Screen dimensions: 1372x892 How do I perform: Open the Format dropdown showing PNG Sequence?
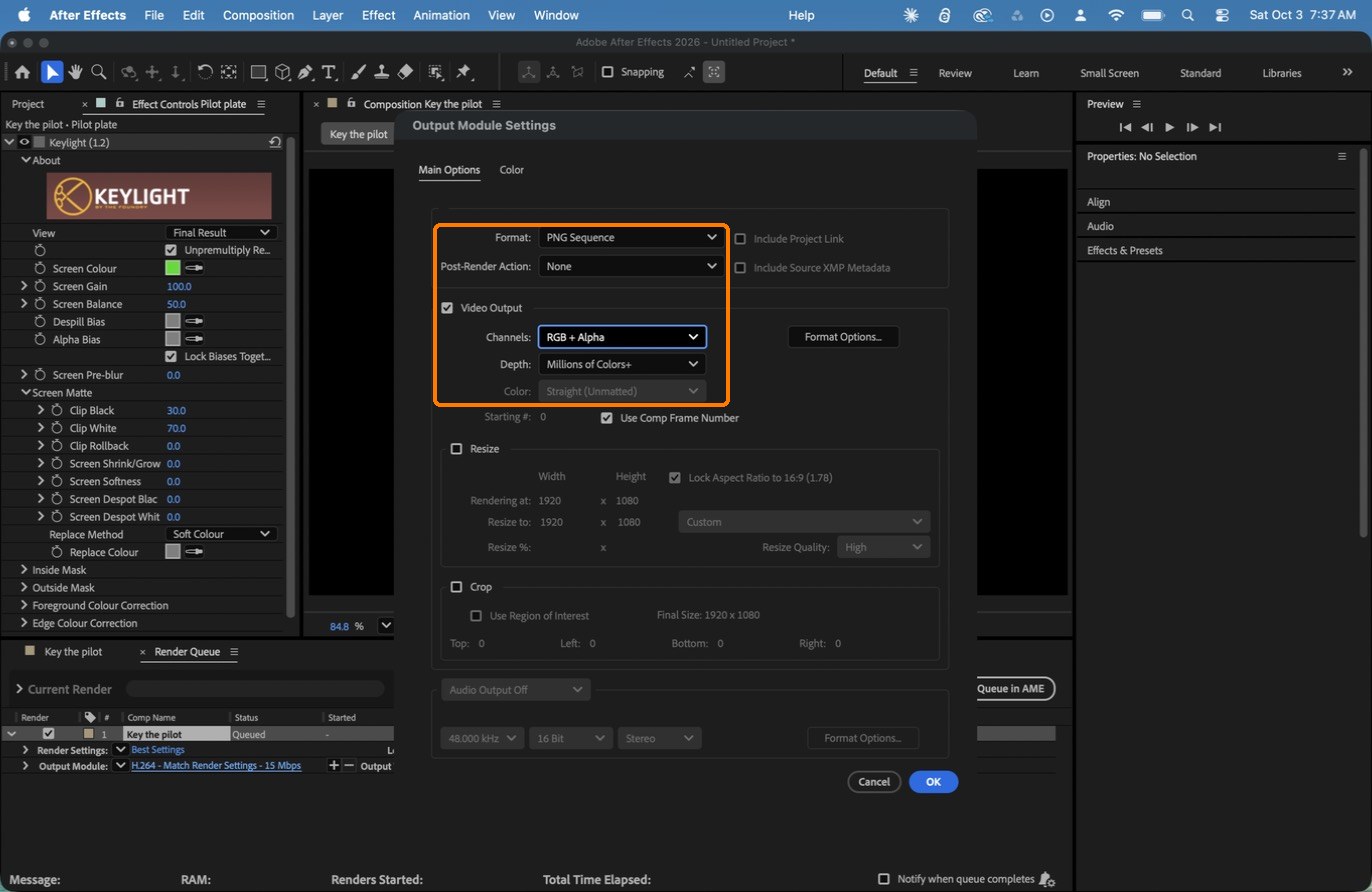point(630,238)
